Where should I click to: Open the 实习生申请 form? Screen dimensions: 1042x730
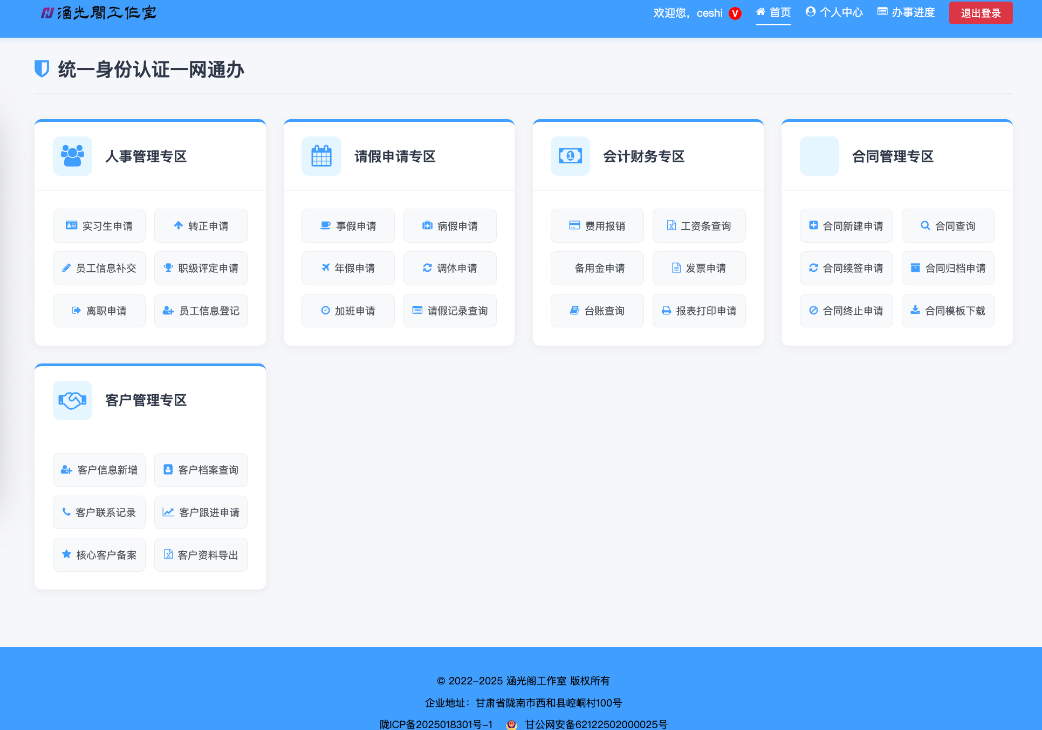tap(99, 226)
